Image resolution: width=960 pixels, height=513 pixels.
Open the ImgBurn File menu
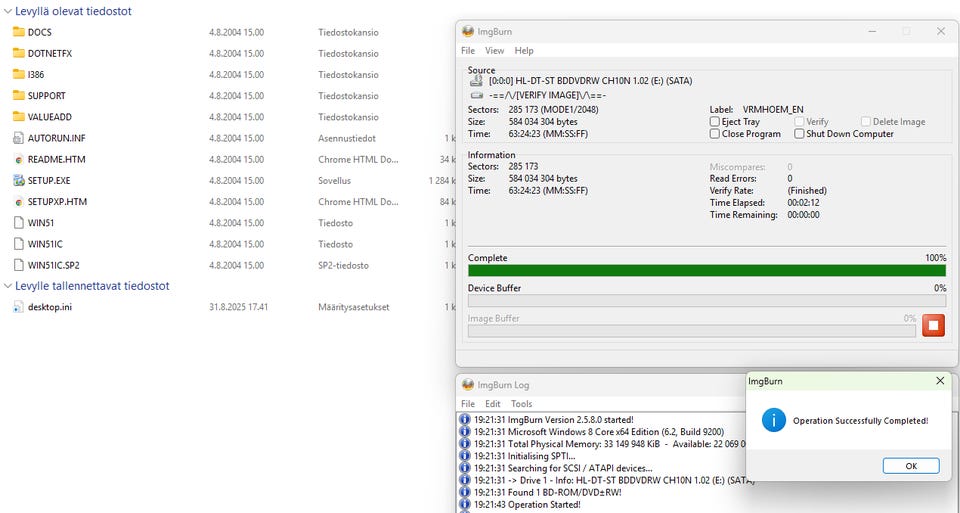[468, 50]
